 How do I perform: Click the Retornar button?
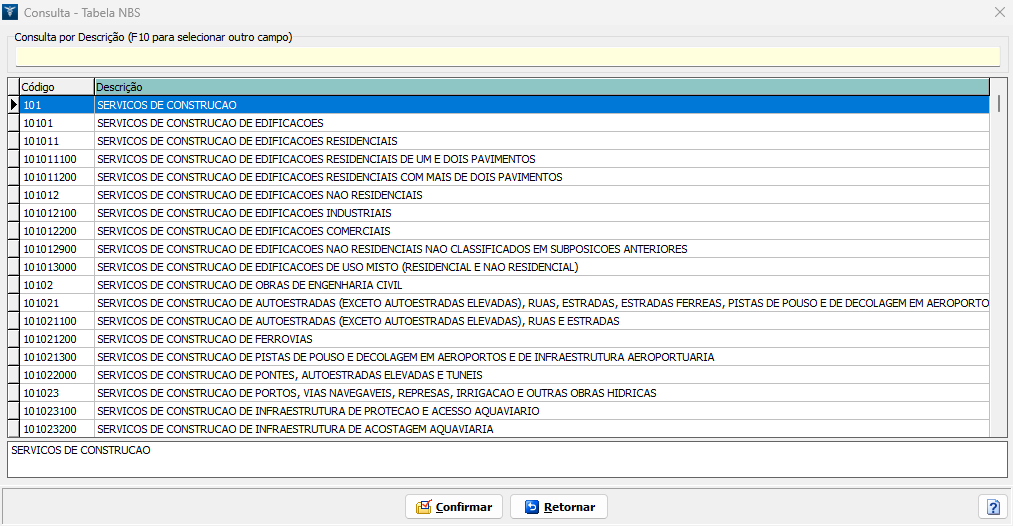pos(558,507)
